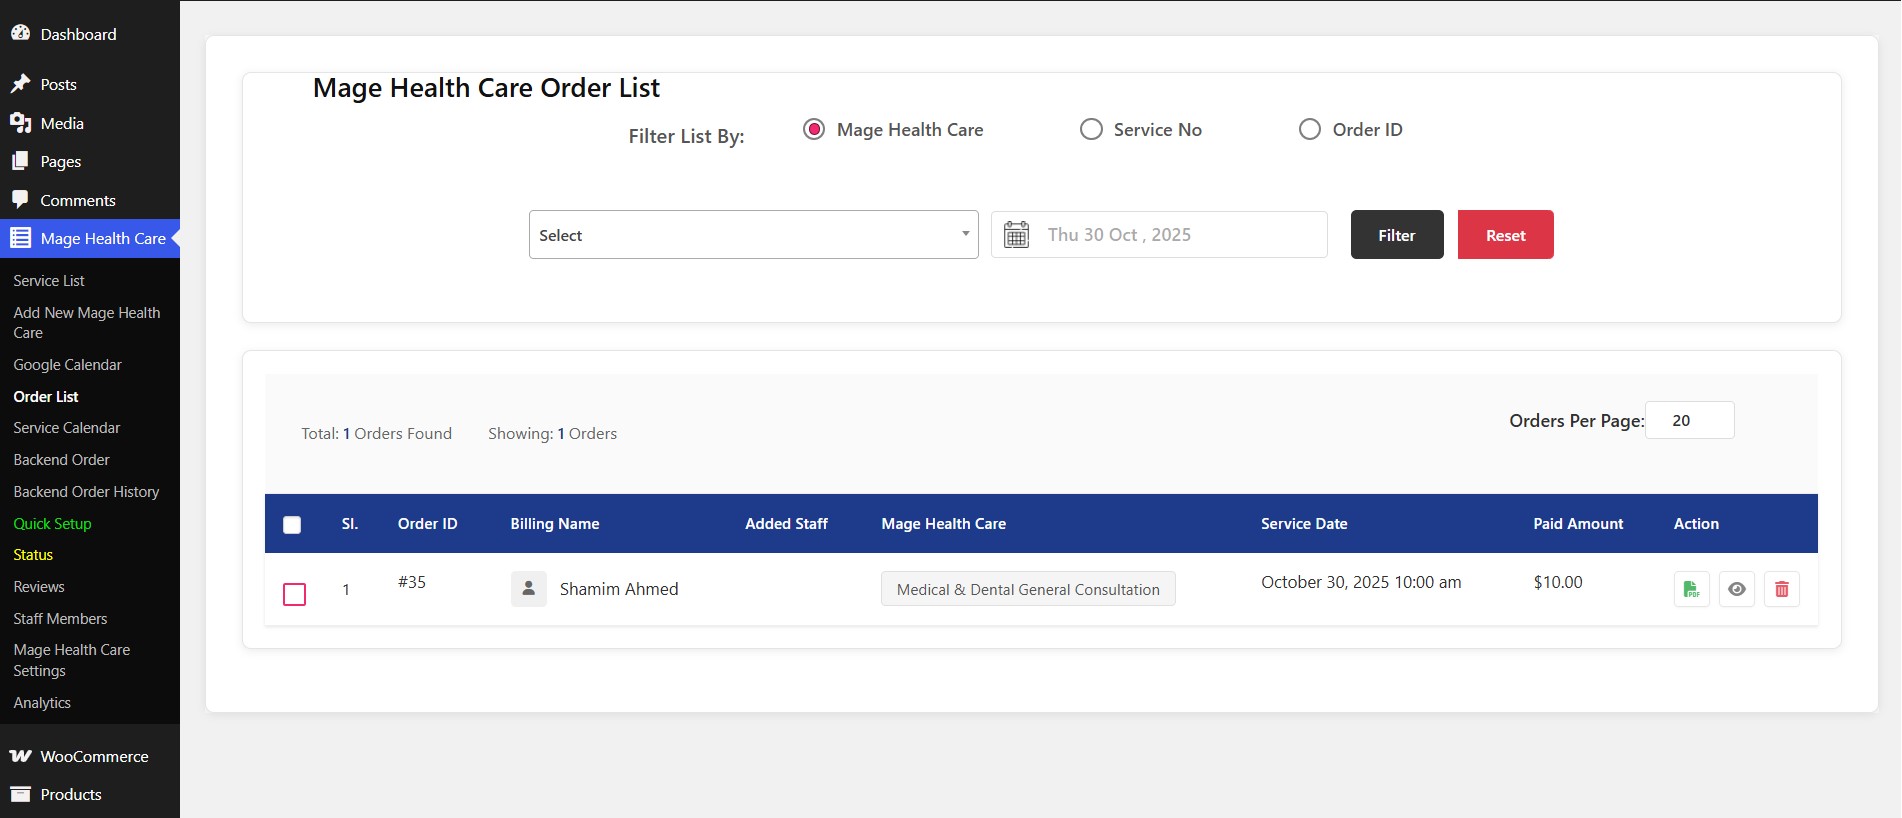Image resolution: width=1902 pixels, height=818 pixels.
Task: Click the Orders Per Page field
Action: point(1689,421)
